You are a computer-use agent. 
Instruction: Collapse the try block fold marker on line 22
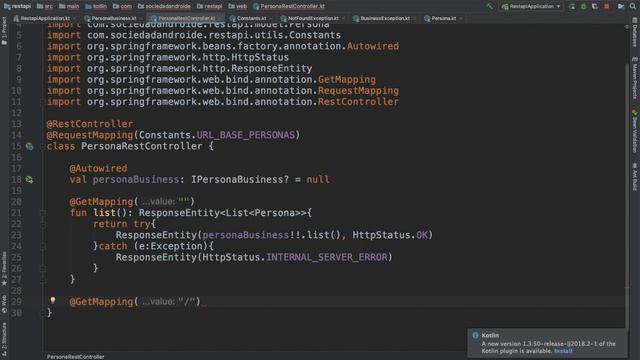(x=42, y=224)
